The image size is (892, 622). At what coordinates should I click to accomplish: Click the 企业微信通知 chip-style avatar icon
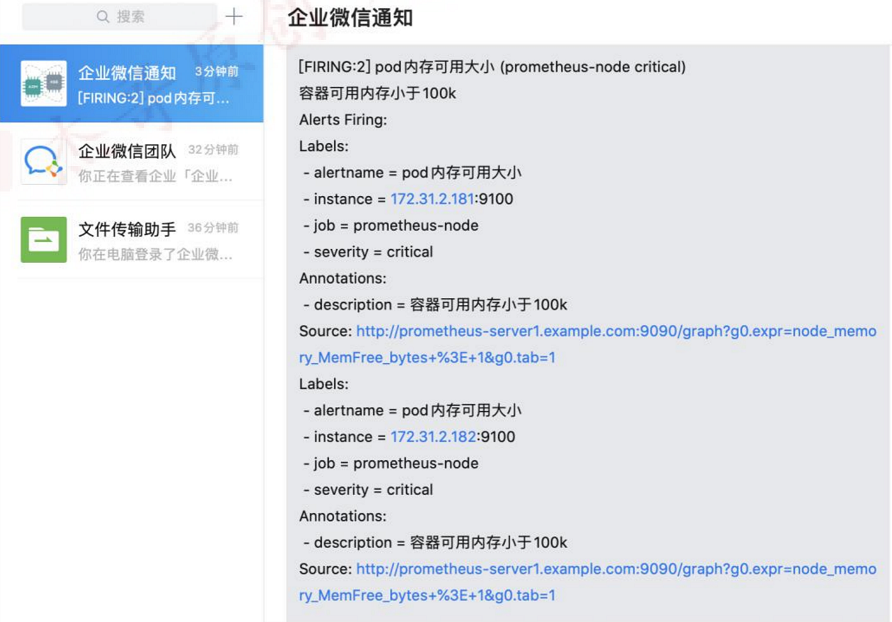pos(44,84)
